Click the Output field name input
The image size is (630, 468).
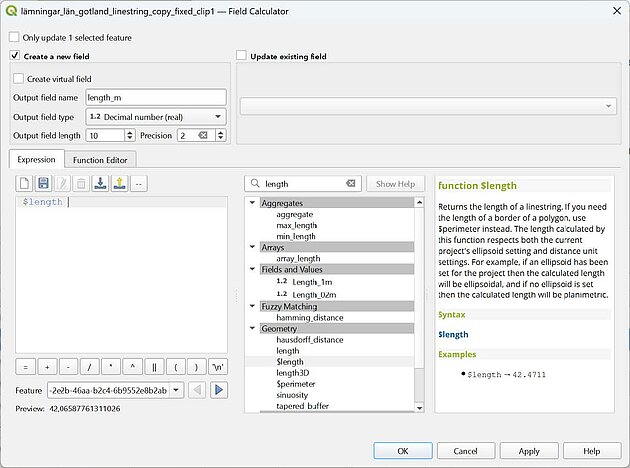click(x=156, y=97)
